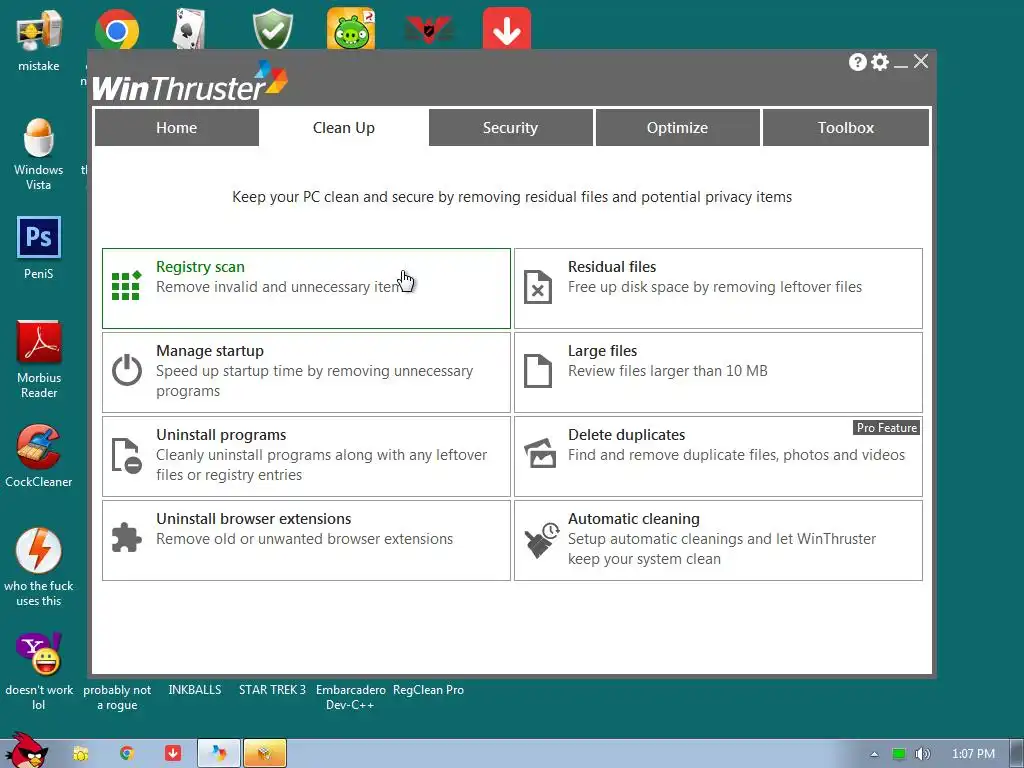The image size is (1024, 768).
Task: Click the 1:07 PM taskbar clock
Action: click(973, 754)
